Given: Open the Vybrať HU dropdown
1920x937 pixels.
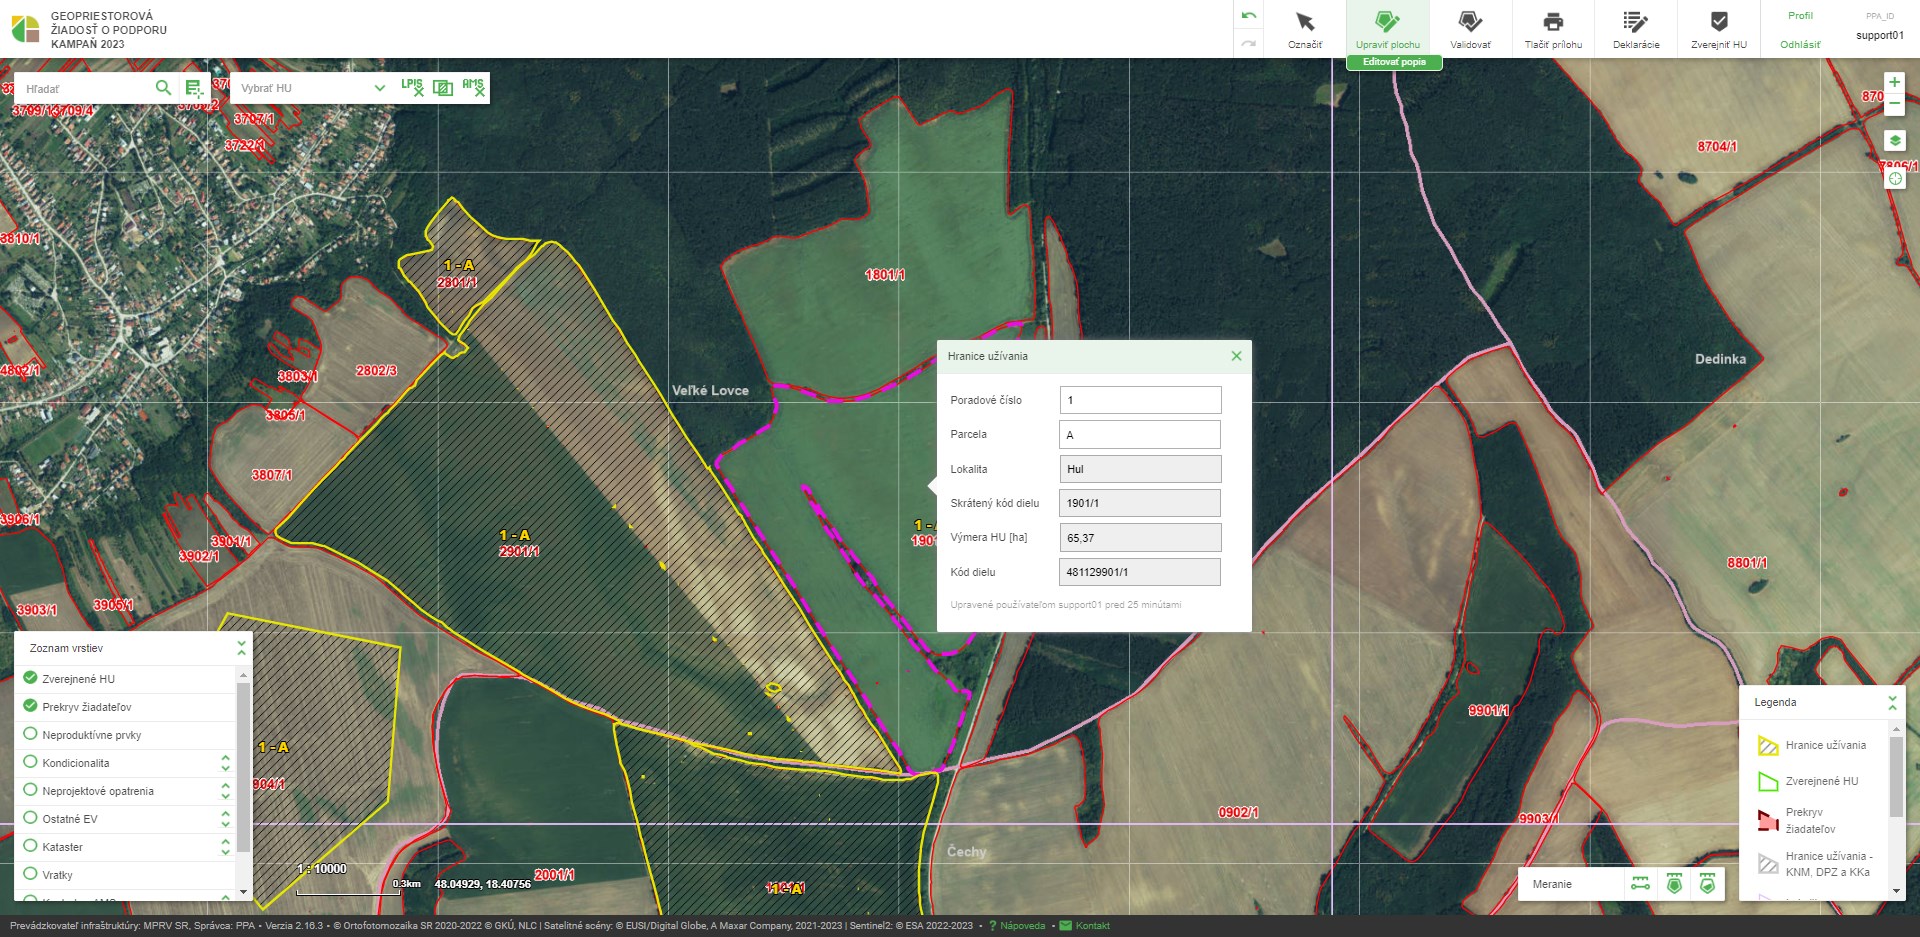Looking at the screenshot, I should click(312, 88).
